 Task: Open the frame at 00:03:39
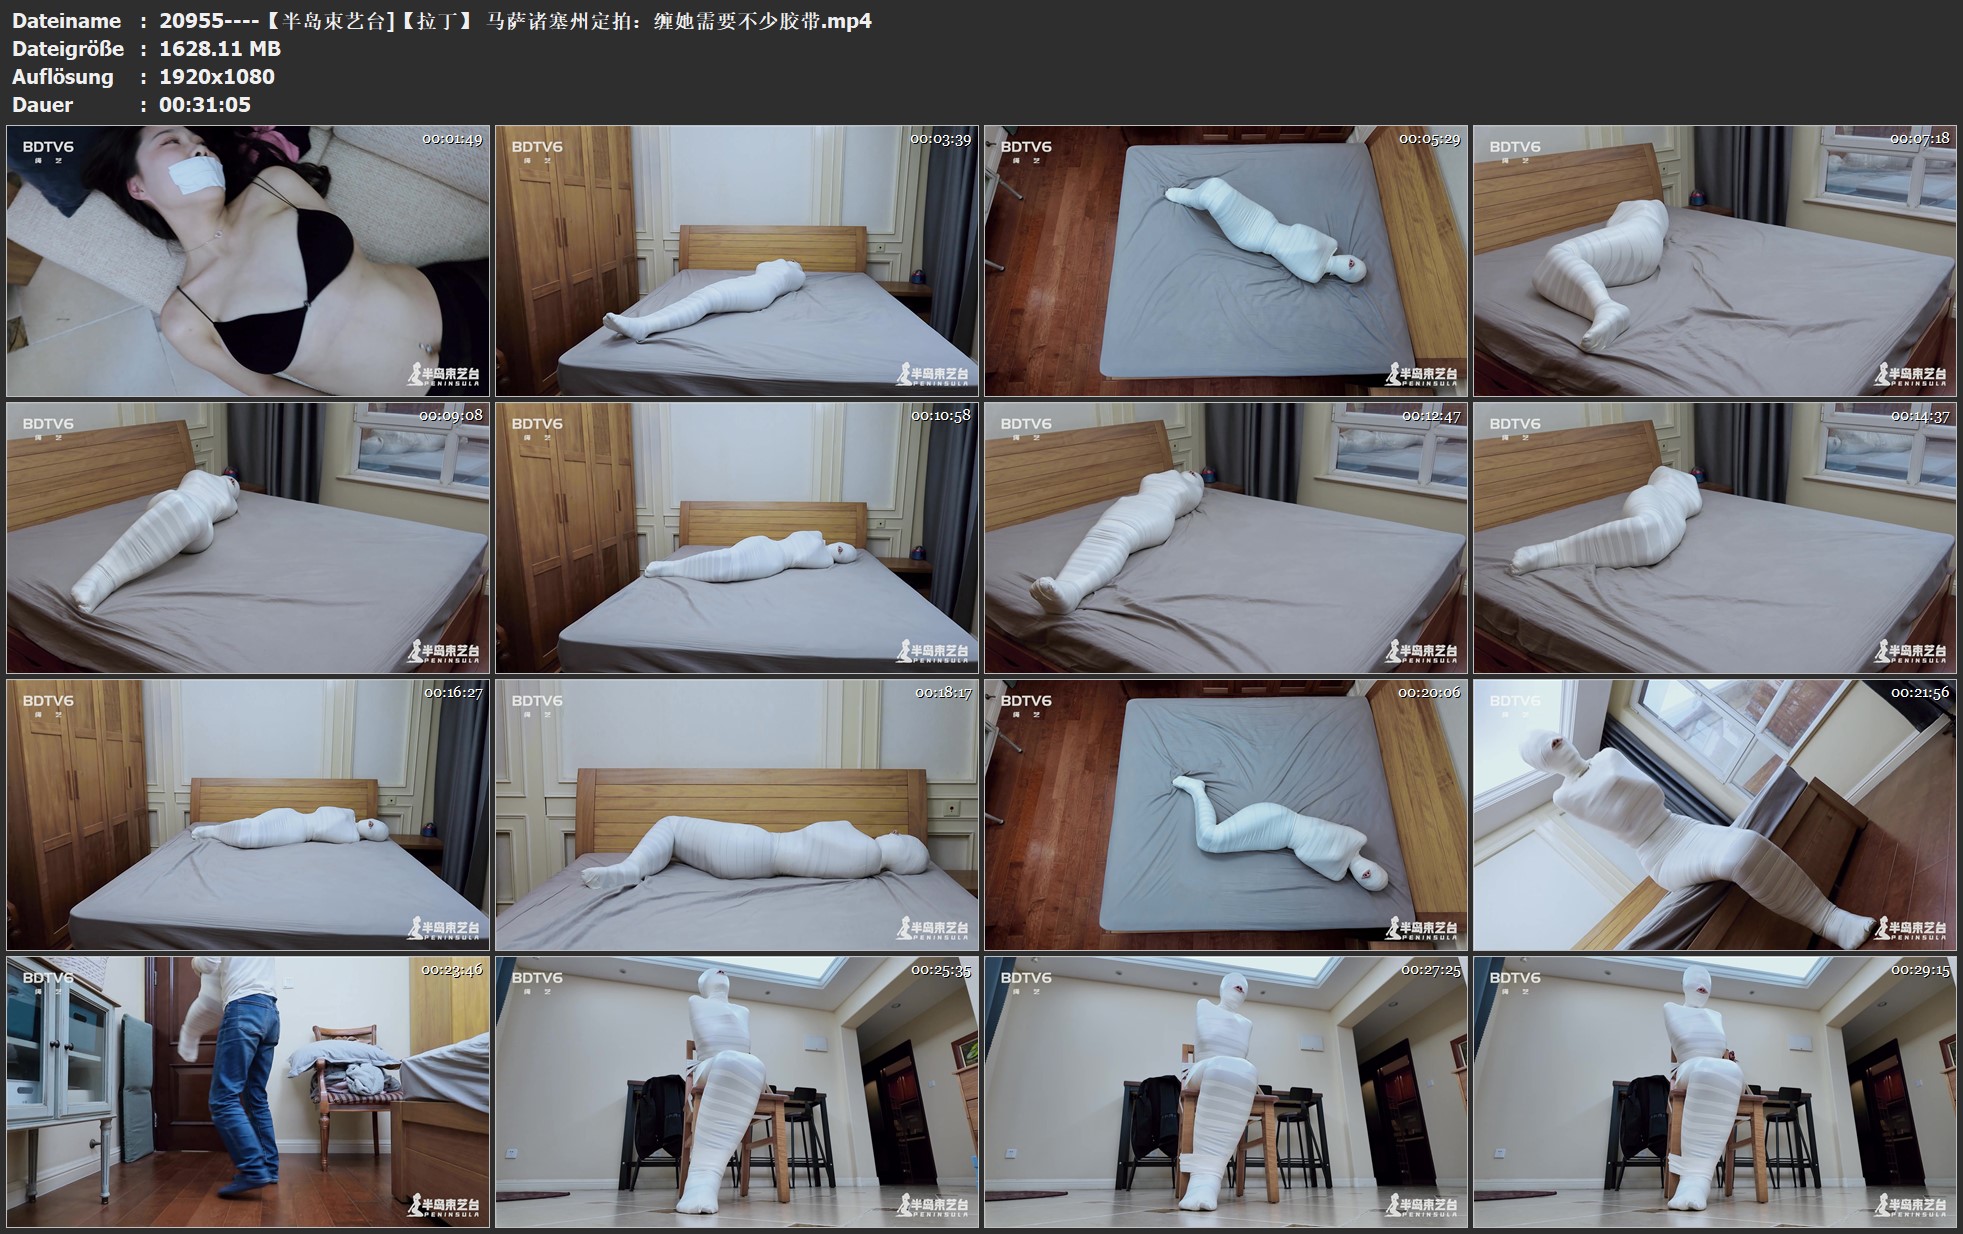[737, 261]
